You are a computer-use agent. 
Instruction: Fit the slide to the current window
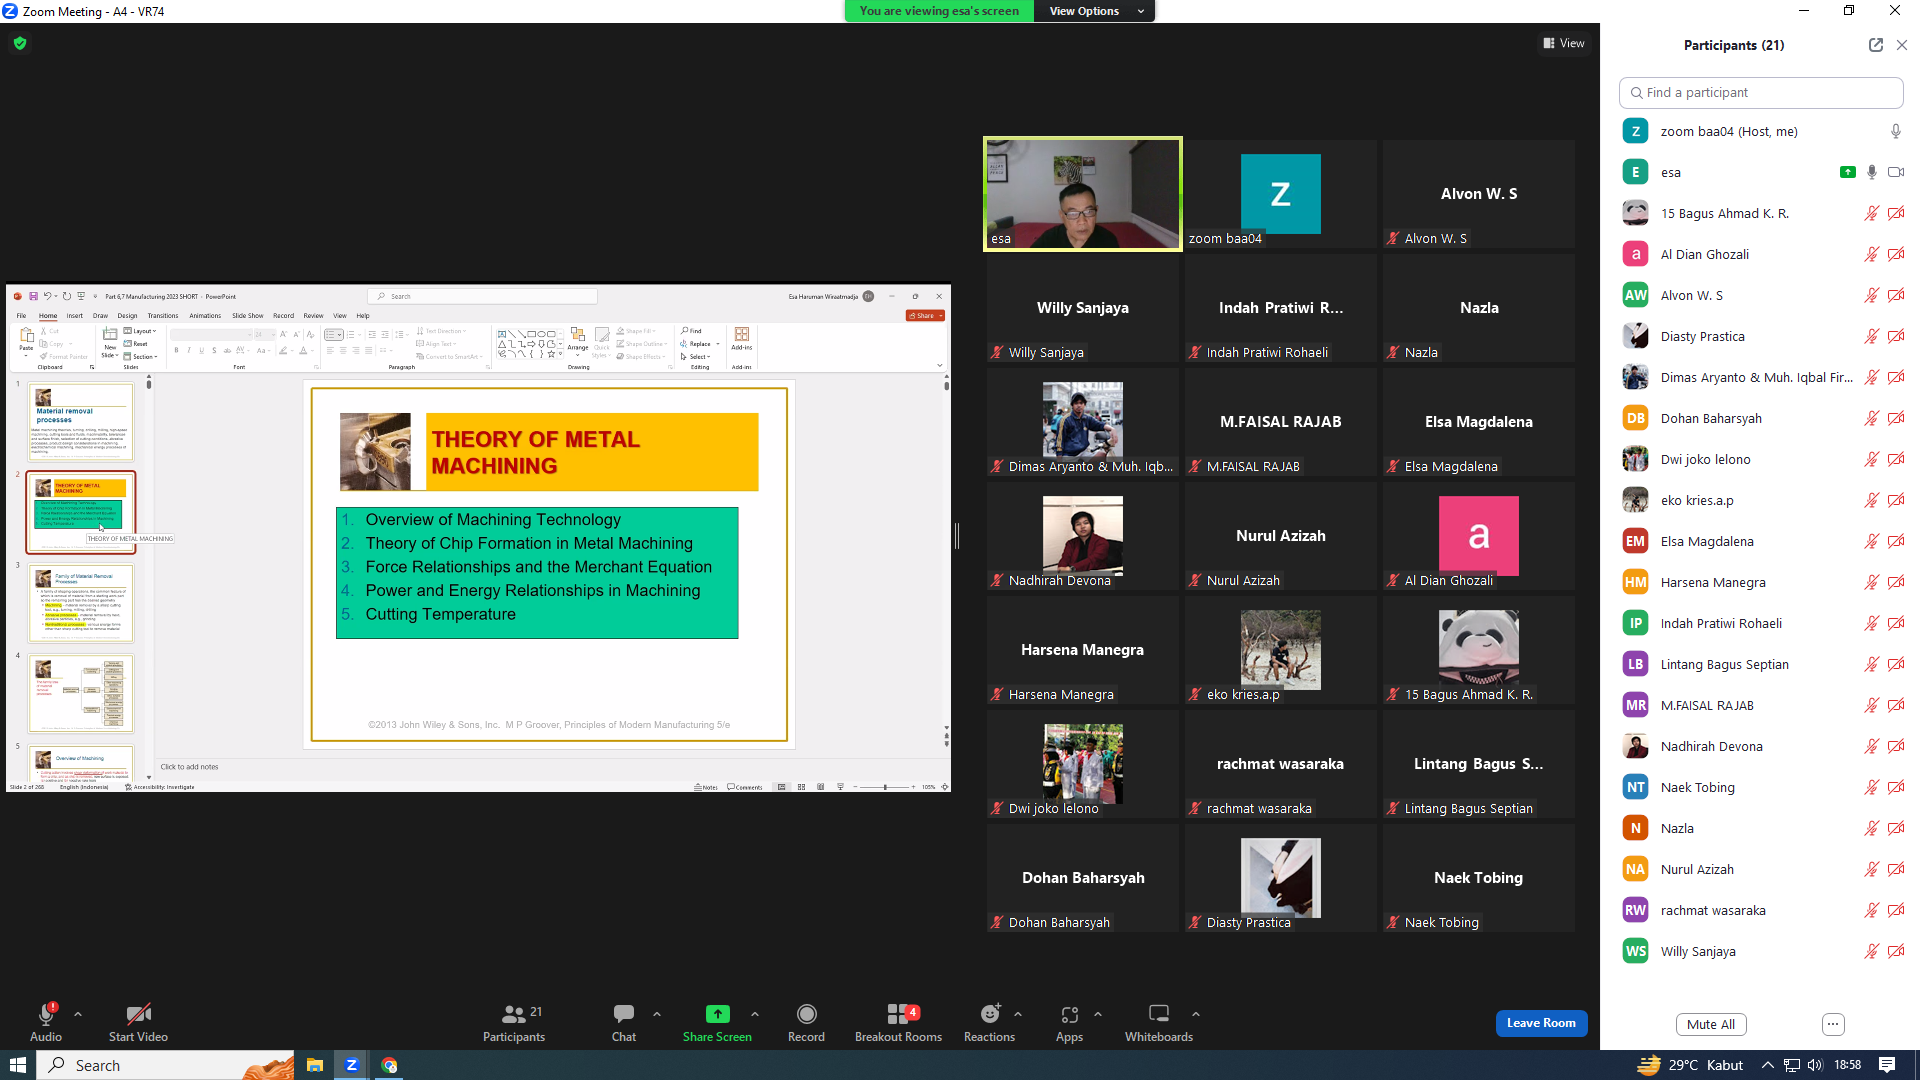click(945, 787)
